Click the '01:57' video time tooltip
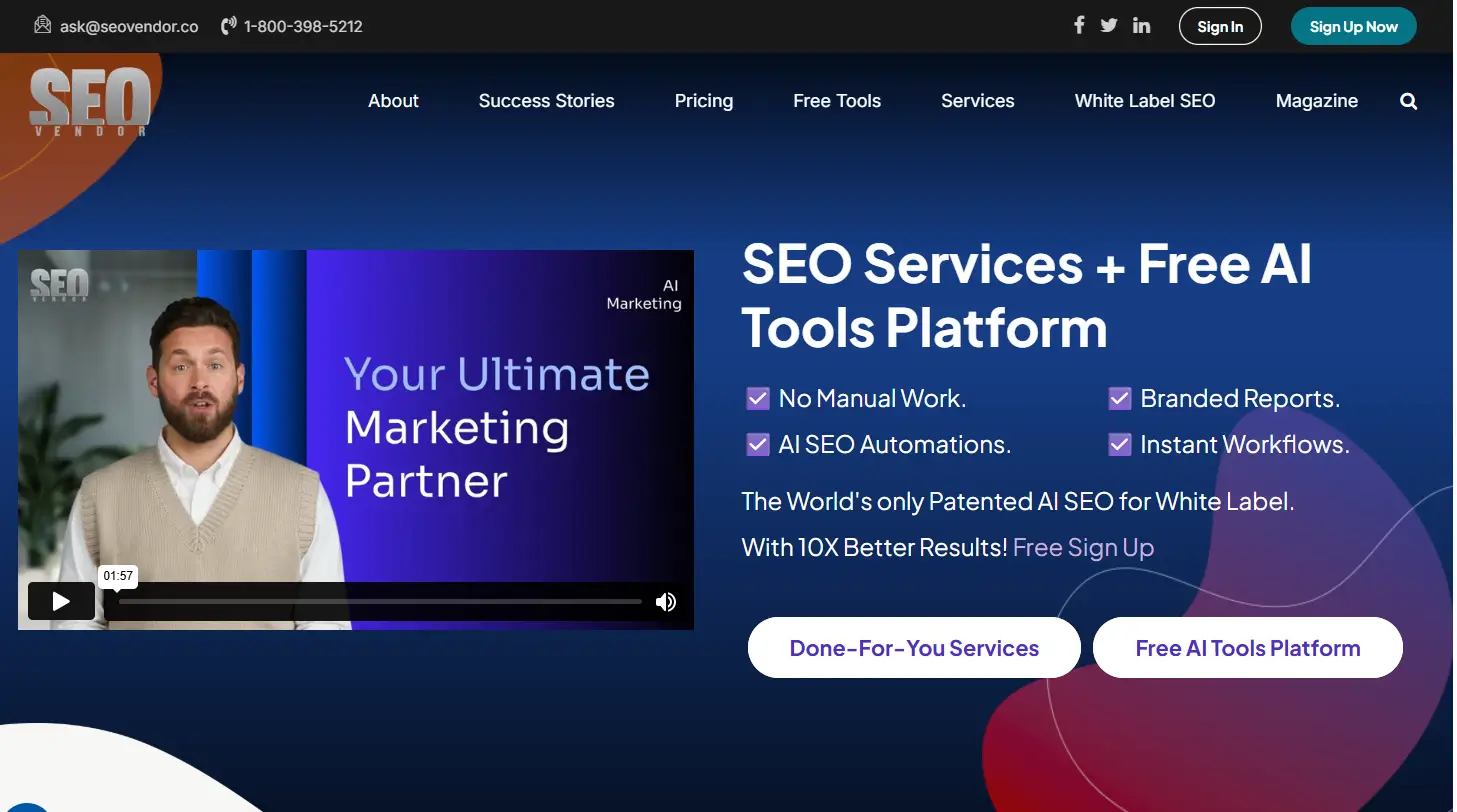Image resolution: width=1457 pixels, height=812 pixels. (x=118, y=576)
